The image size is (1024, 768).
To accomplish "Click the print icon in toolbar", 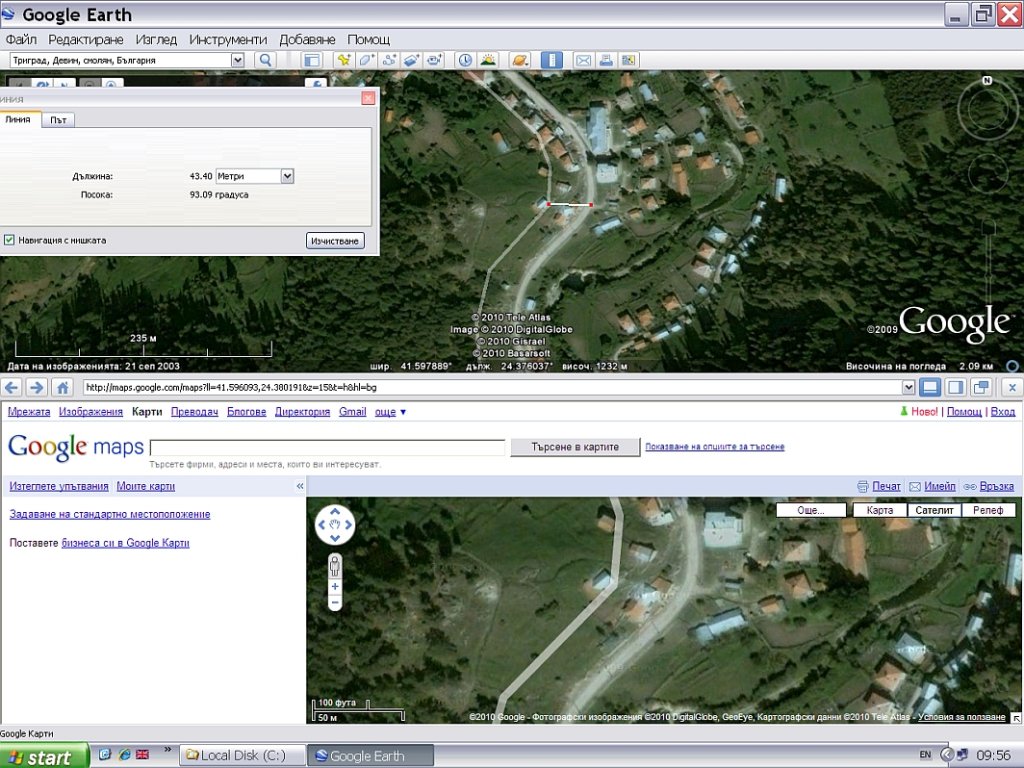I will coord(606,60).
